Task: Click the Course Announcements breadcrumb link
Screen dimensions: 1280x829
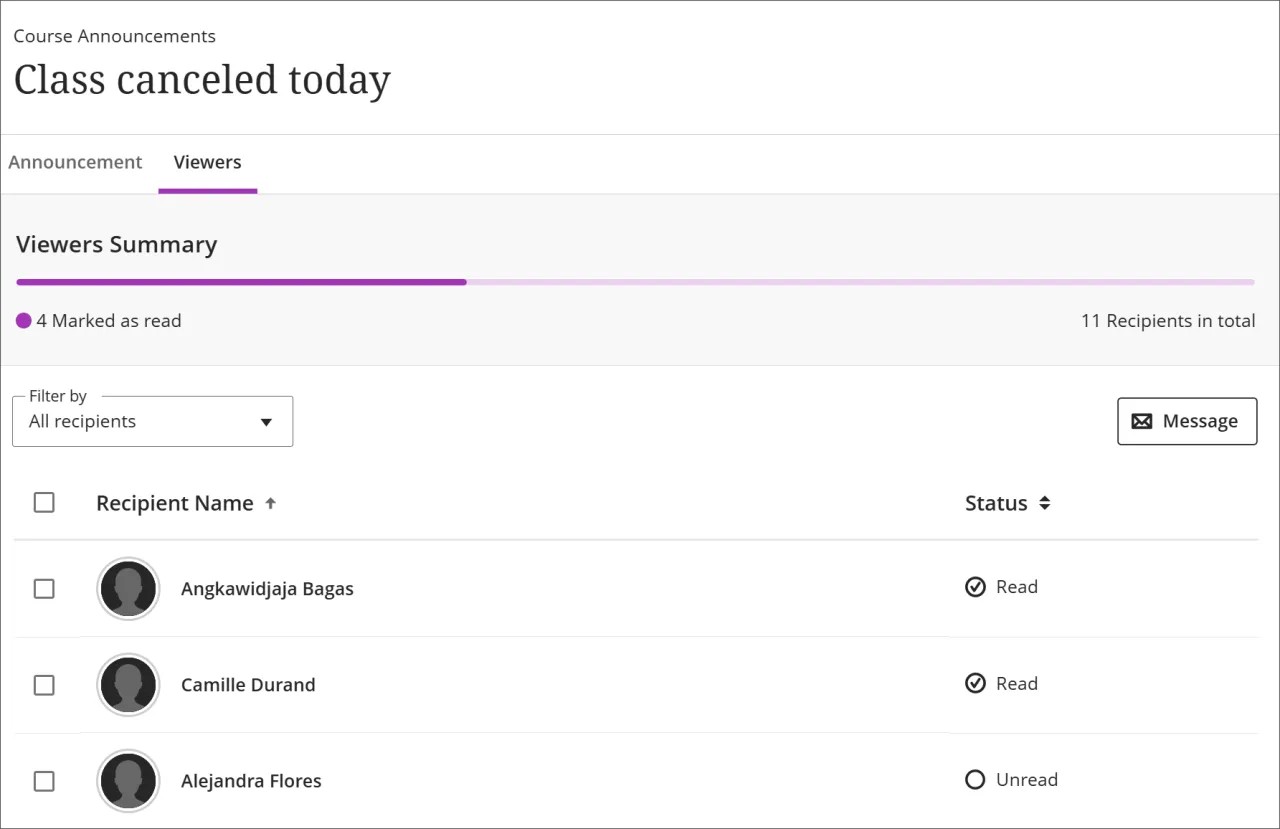Action: tap(114, 36)
